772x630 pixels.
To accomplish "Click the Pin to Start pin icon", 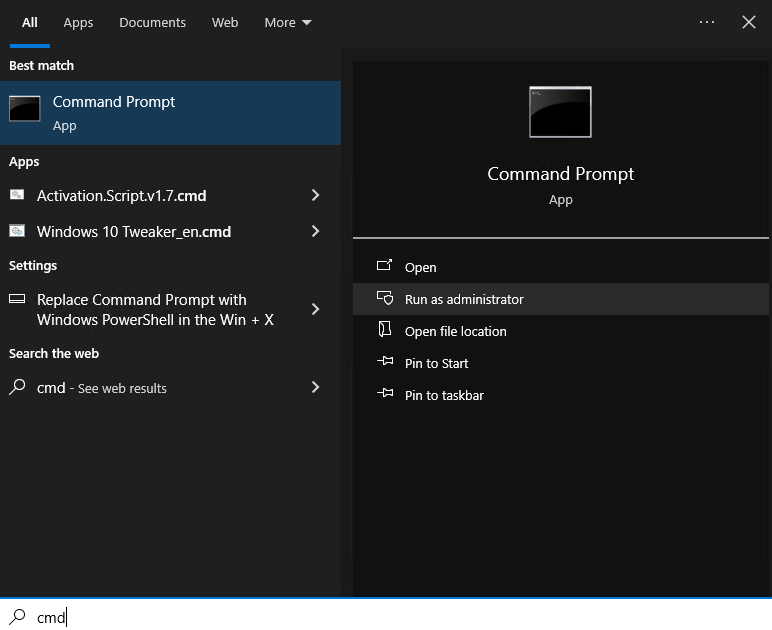I will click(x=385, y=361).
